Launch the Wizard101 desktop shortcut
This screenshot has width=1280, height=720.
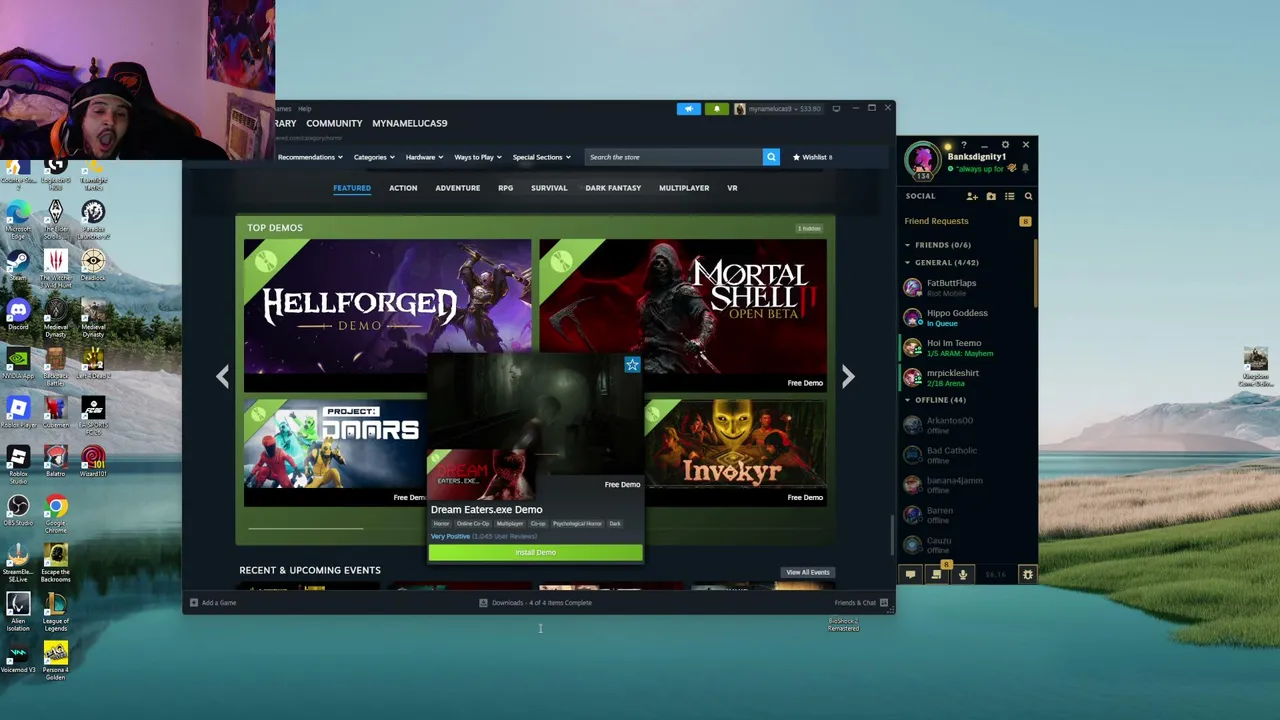pos(93,461)
